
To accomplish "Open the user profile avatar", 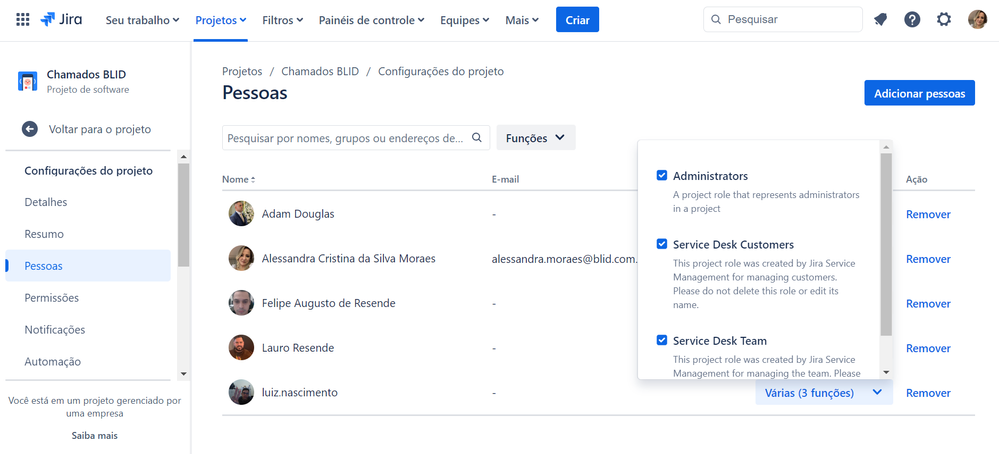I will tap(977, 20).
